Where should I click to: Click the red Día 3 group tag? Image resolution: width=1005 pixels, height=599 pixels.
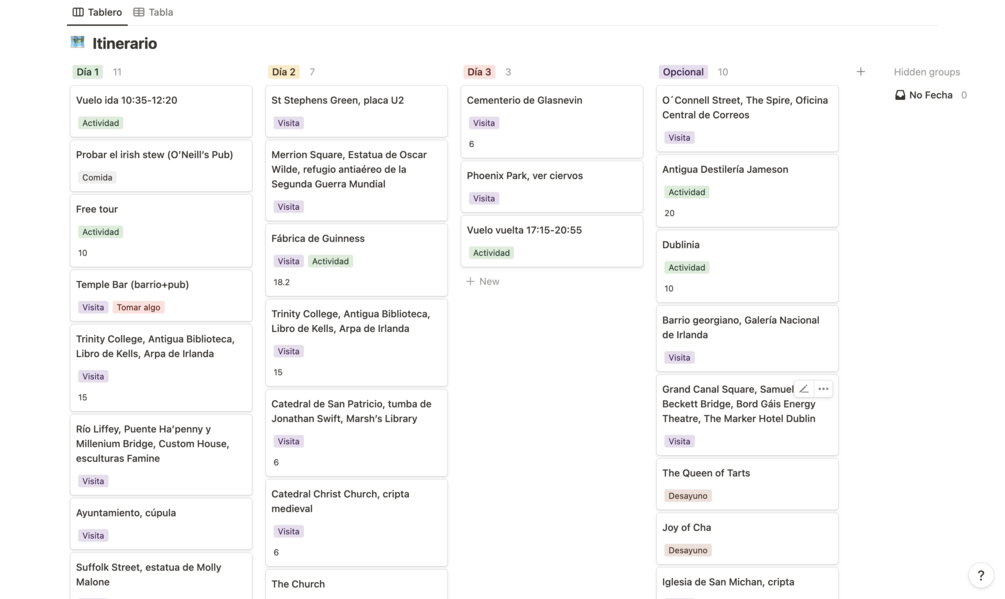pos(479,72)
